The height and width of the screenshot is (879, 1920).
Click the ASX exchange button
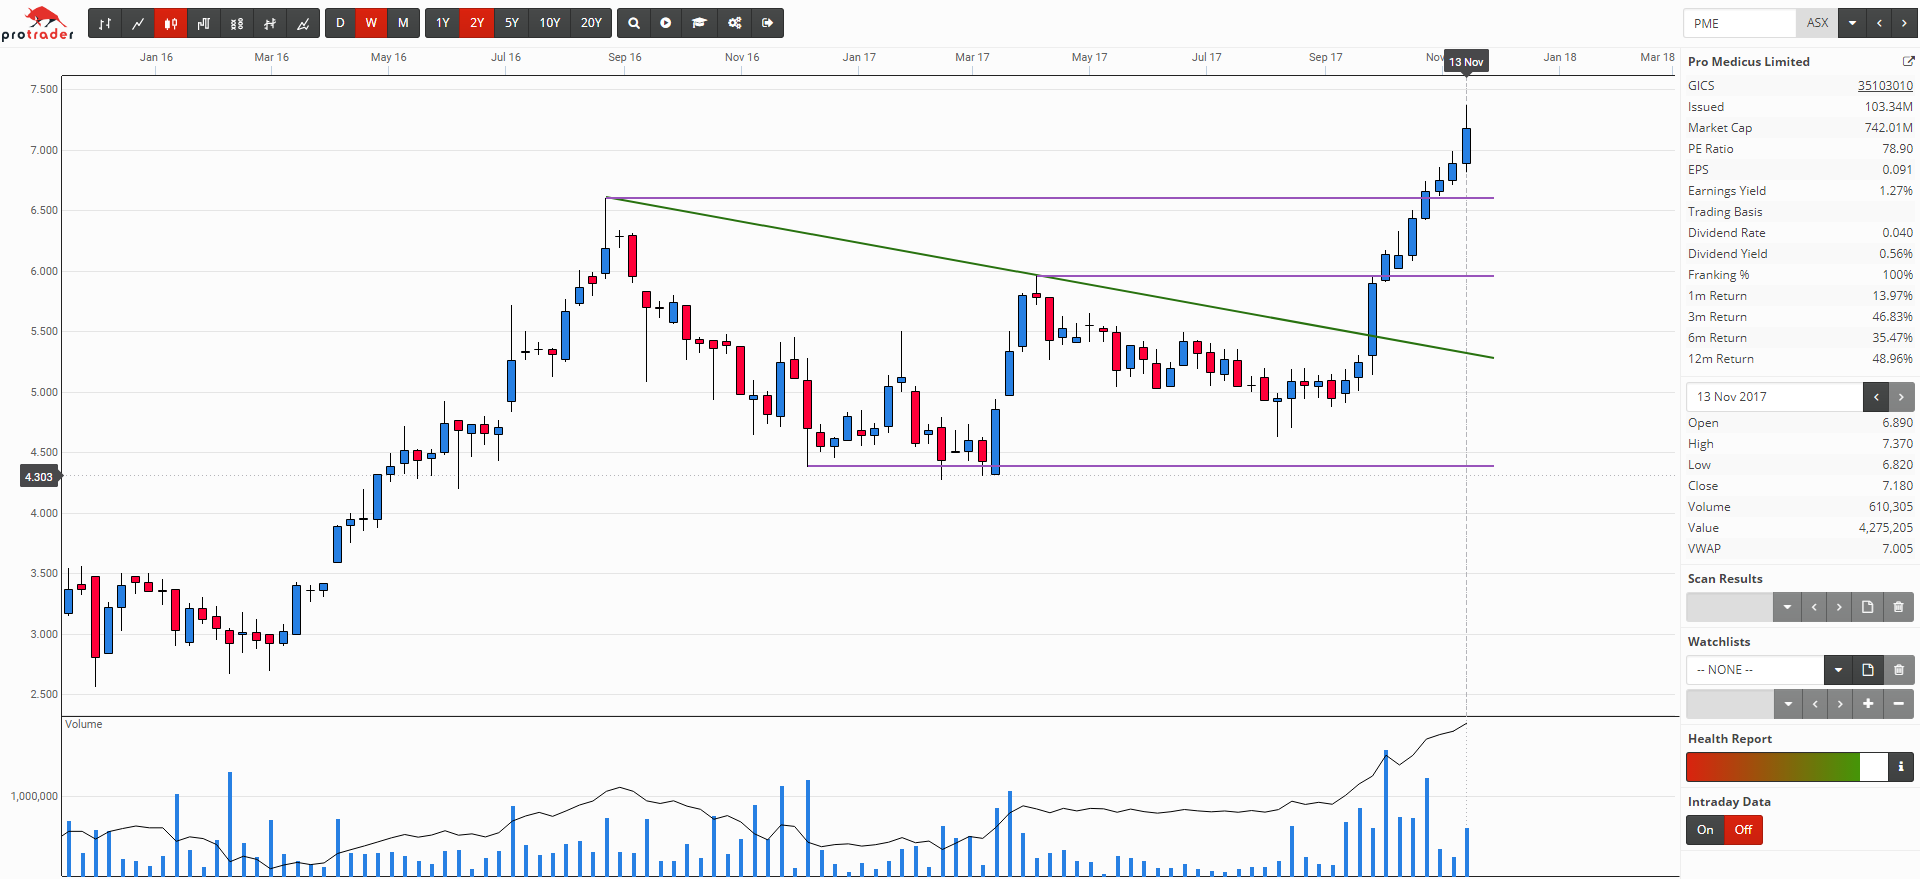click(1817, 23)
